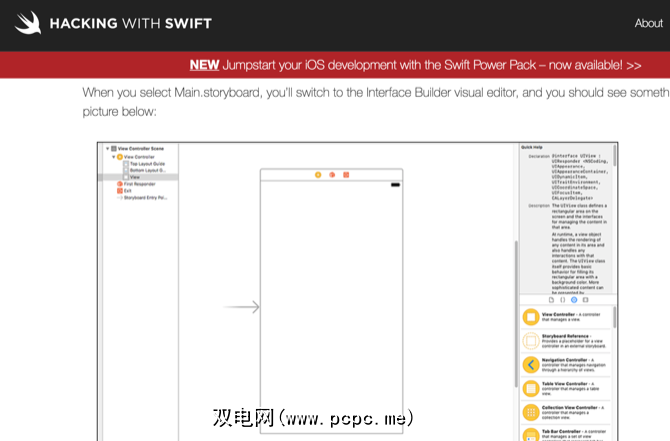Viewport: 670px width, 441px height.
Task: Select the 'Table View Controller' library entry text
Action: (x=571, y=388)
